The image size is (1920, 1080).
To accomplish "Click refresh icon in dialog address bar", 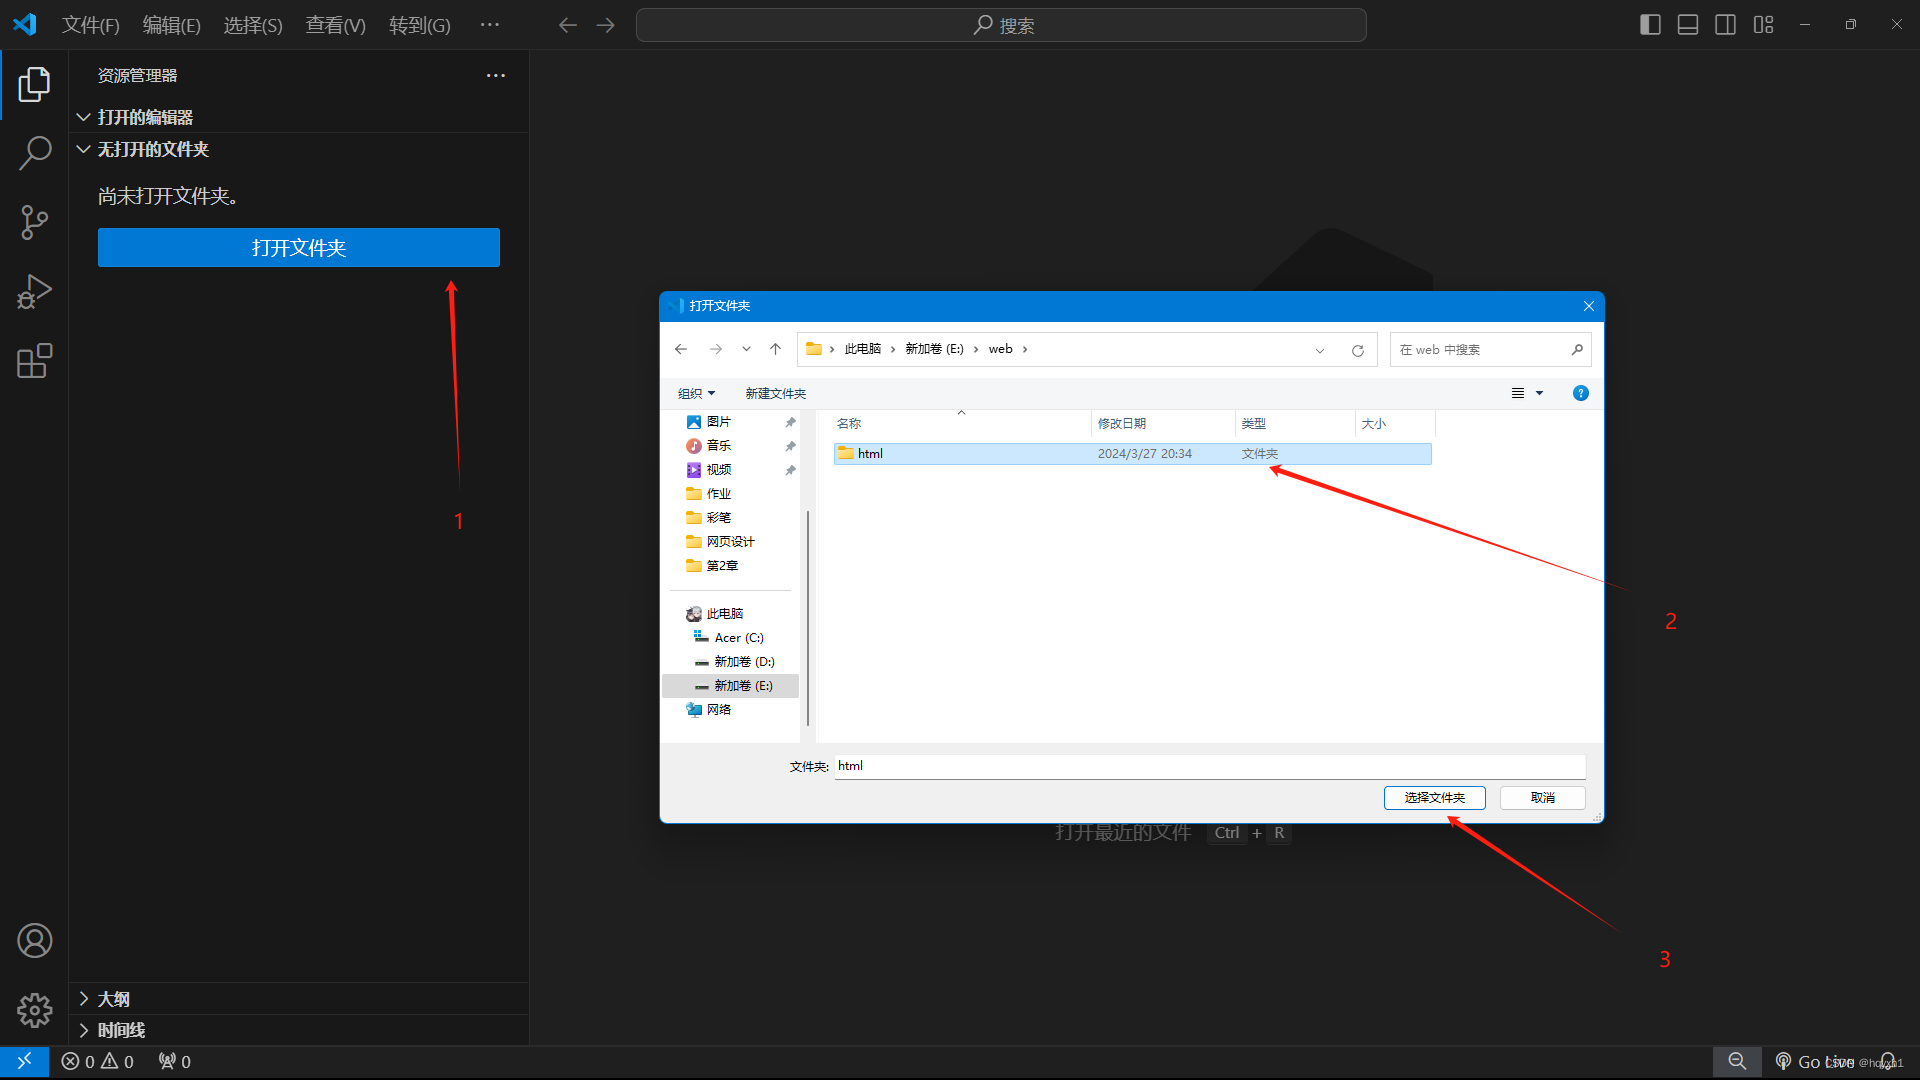I will coord(1357,350).
